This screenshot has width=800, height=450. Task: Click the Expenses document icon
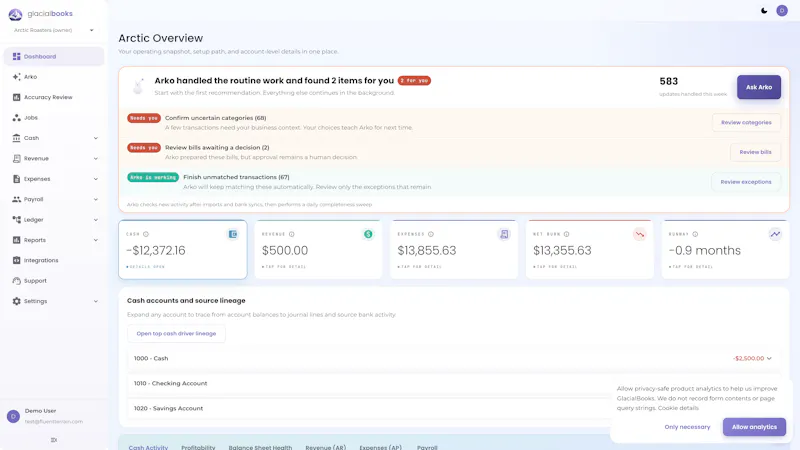tap(16, 179)
